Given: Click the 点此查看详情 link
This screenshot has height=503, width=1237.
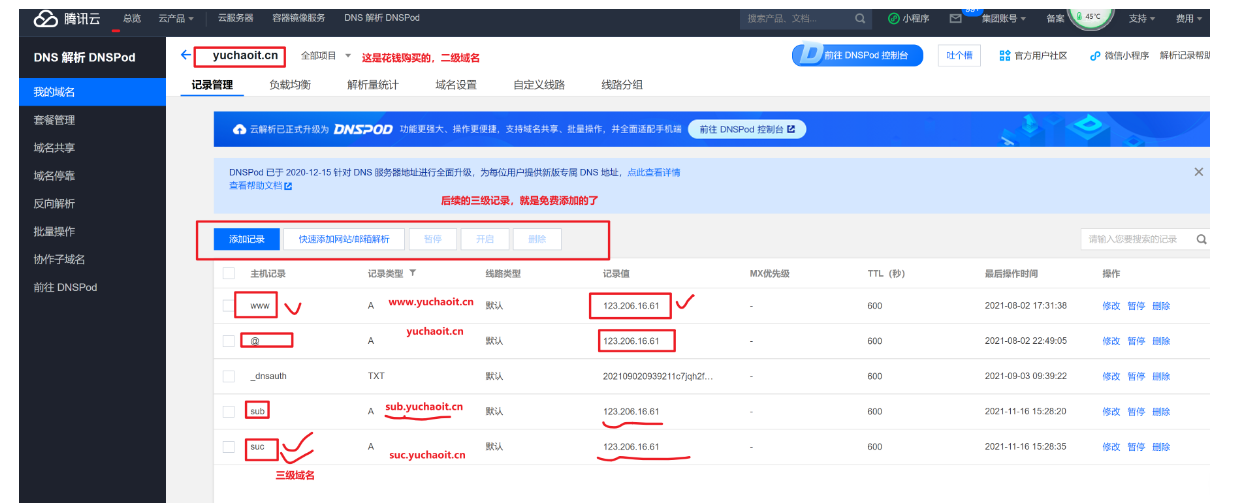Looking at the screenshot, I should (x=653, y=172).
